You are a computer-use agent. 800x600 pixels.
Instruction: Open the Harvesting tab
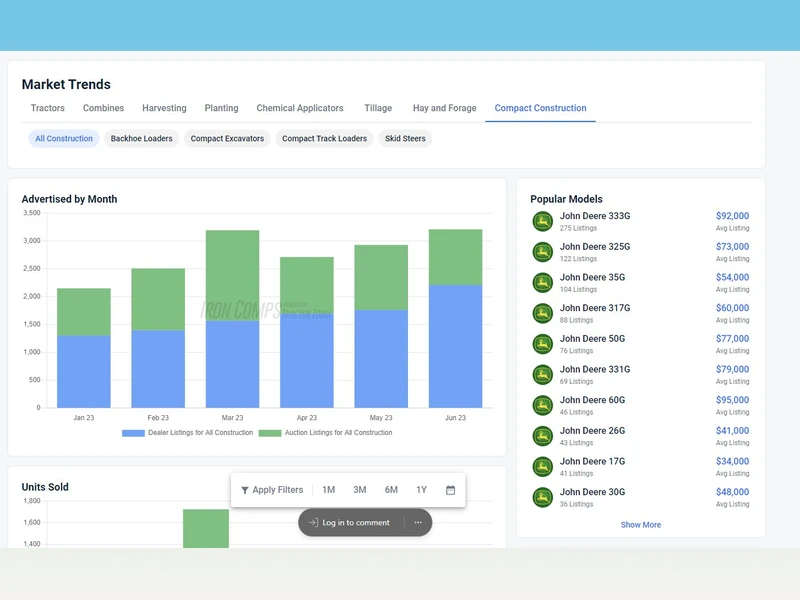pos(164,108)
